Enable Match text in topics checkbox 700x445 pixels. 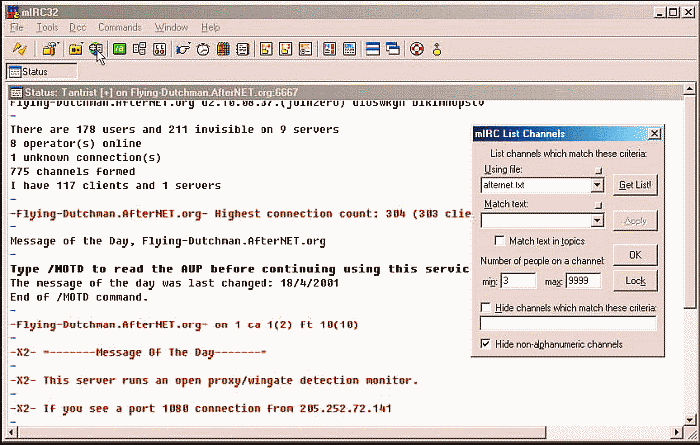(x=499, y=241)
